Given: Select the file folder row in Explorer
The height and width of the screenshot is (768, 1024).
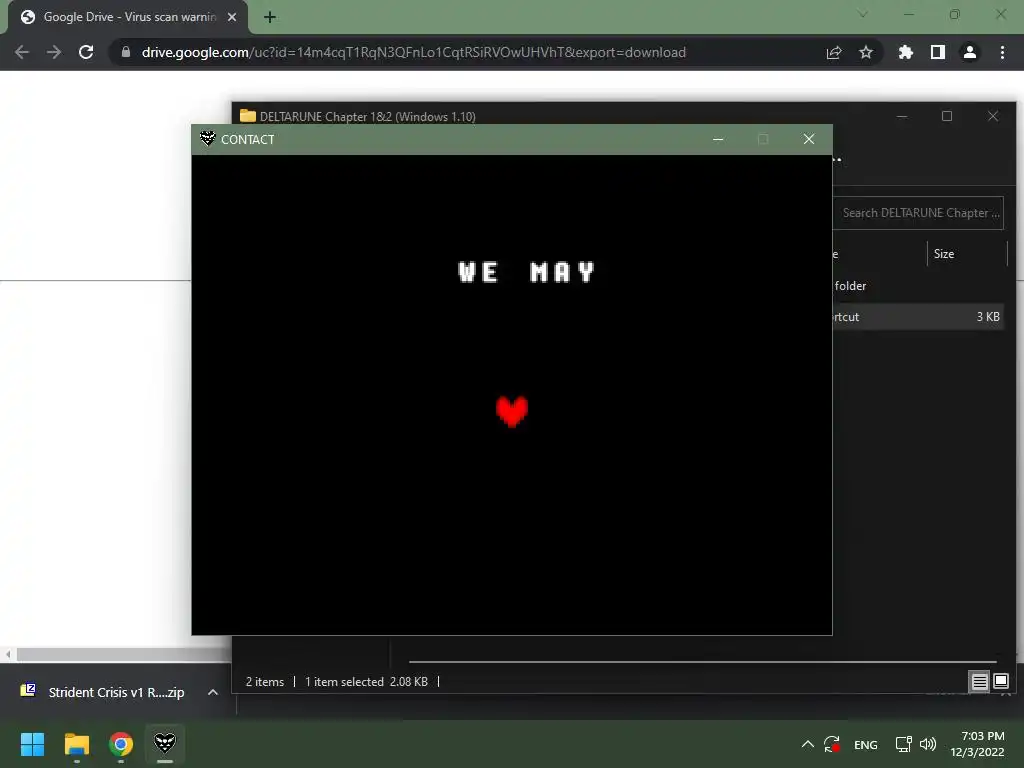Looking at the screenshot, I should click(x=918, y=286).
